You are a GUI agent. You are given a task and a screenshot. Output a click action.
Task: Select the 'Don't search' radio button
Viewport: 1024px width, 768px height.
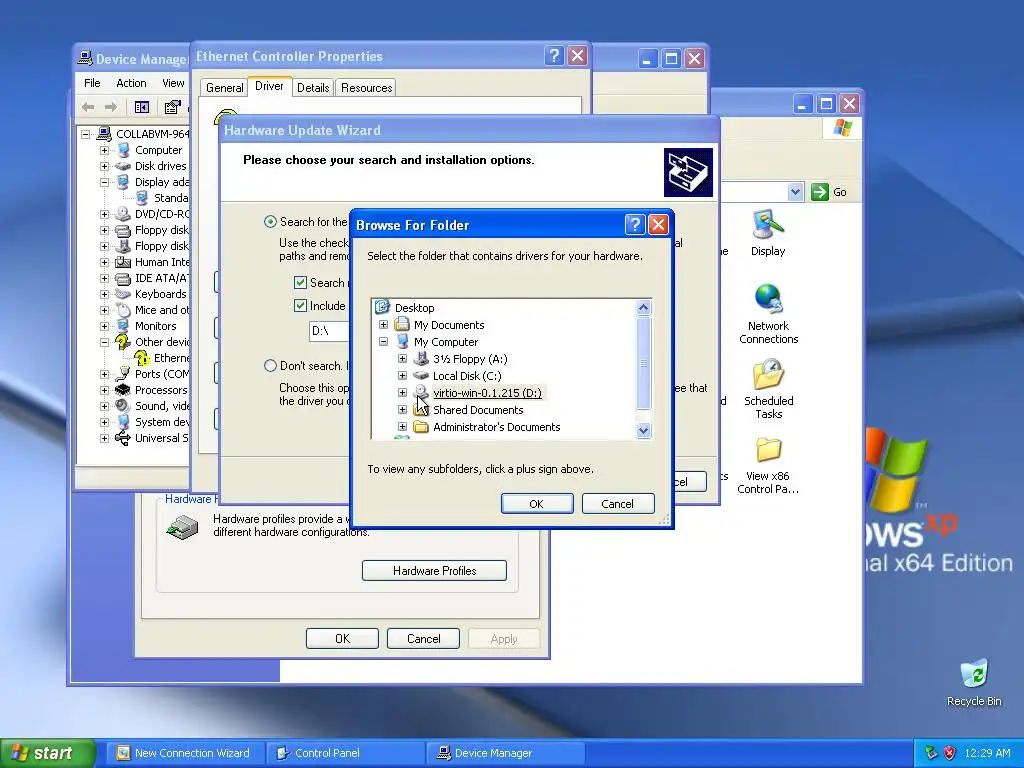270,366
